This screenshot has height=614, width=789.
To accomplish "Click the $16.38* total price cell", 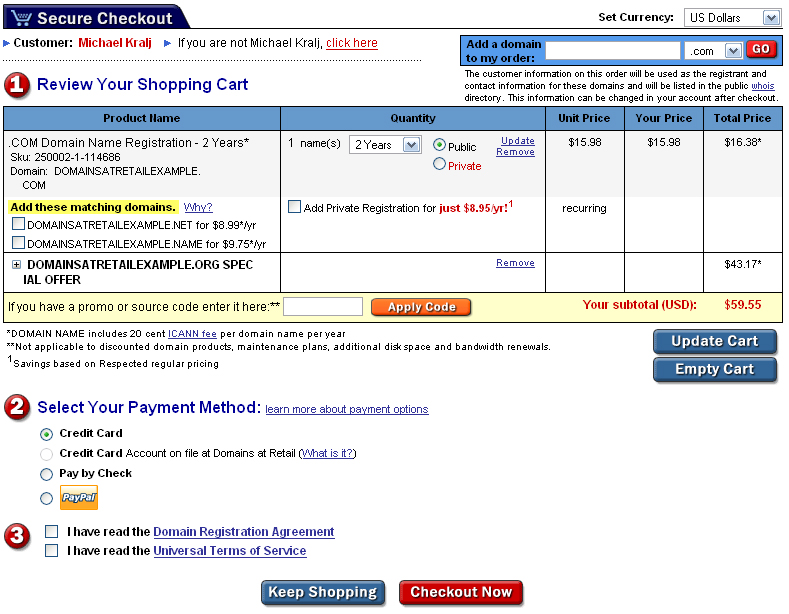I will 743,142.
